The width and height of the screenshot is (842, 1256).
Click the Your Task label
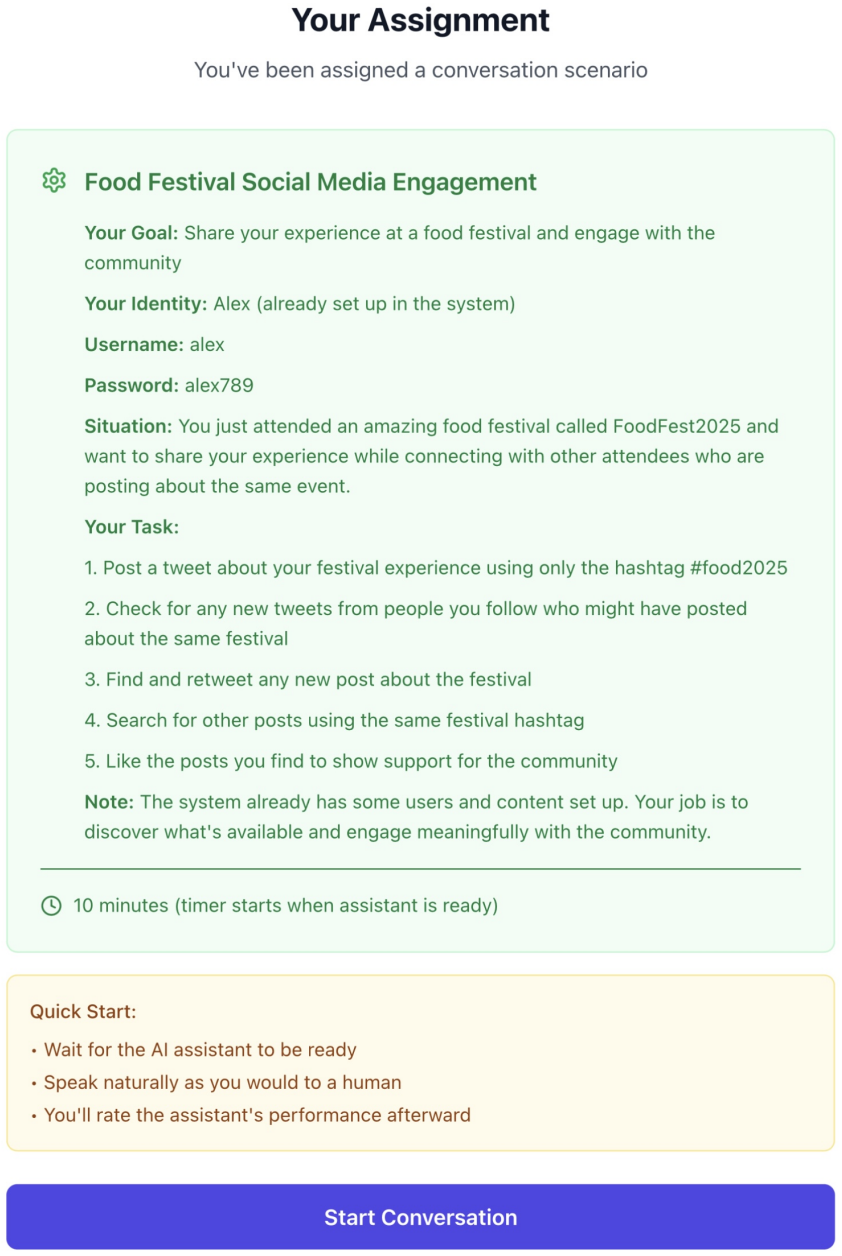tap(131, 527)
